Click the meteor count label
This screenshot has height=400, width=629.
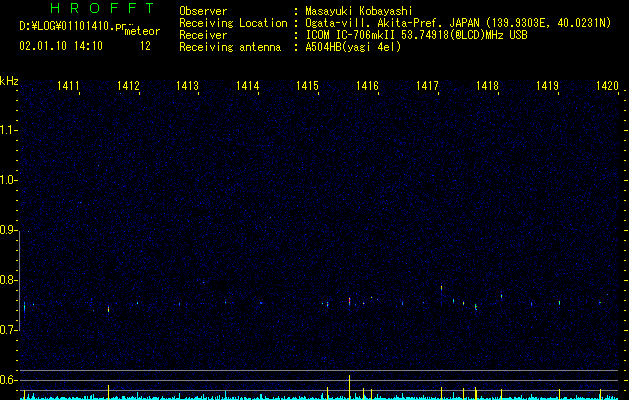click(x=142, y=31)
